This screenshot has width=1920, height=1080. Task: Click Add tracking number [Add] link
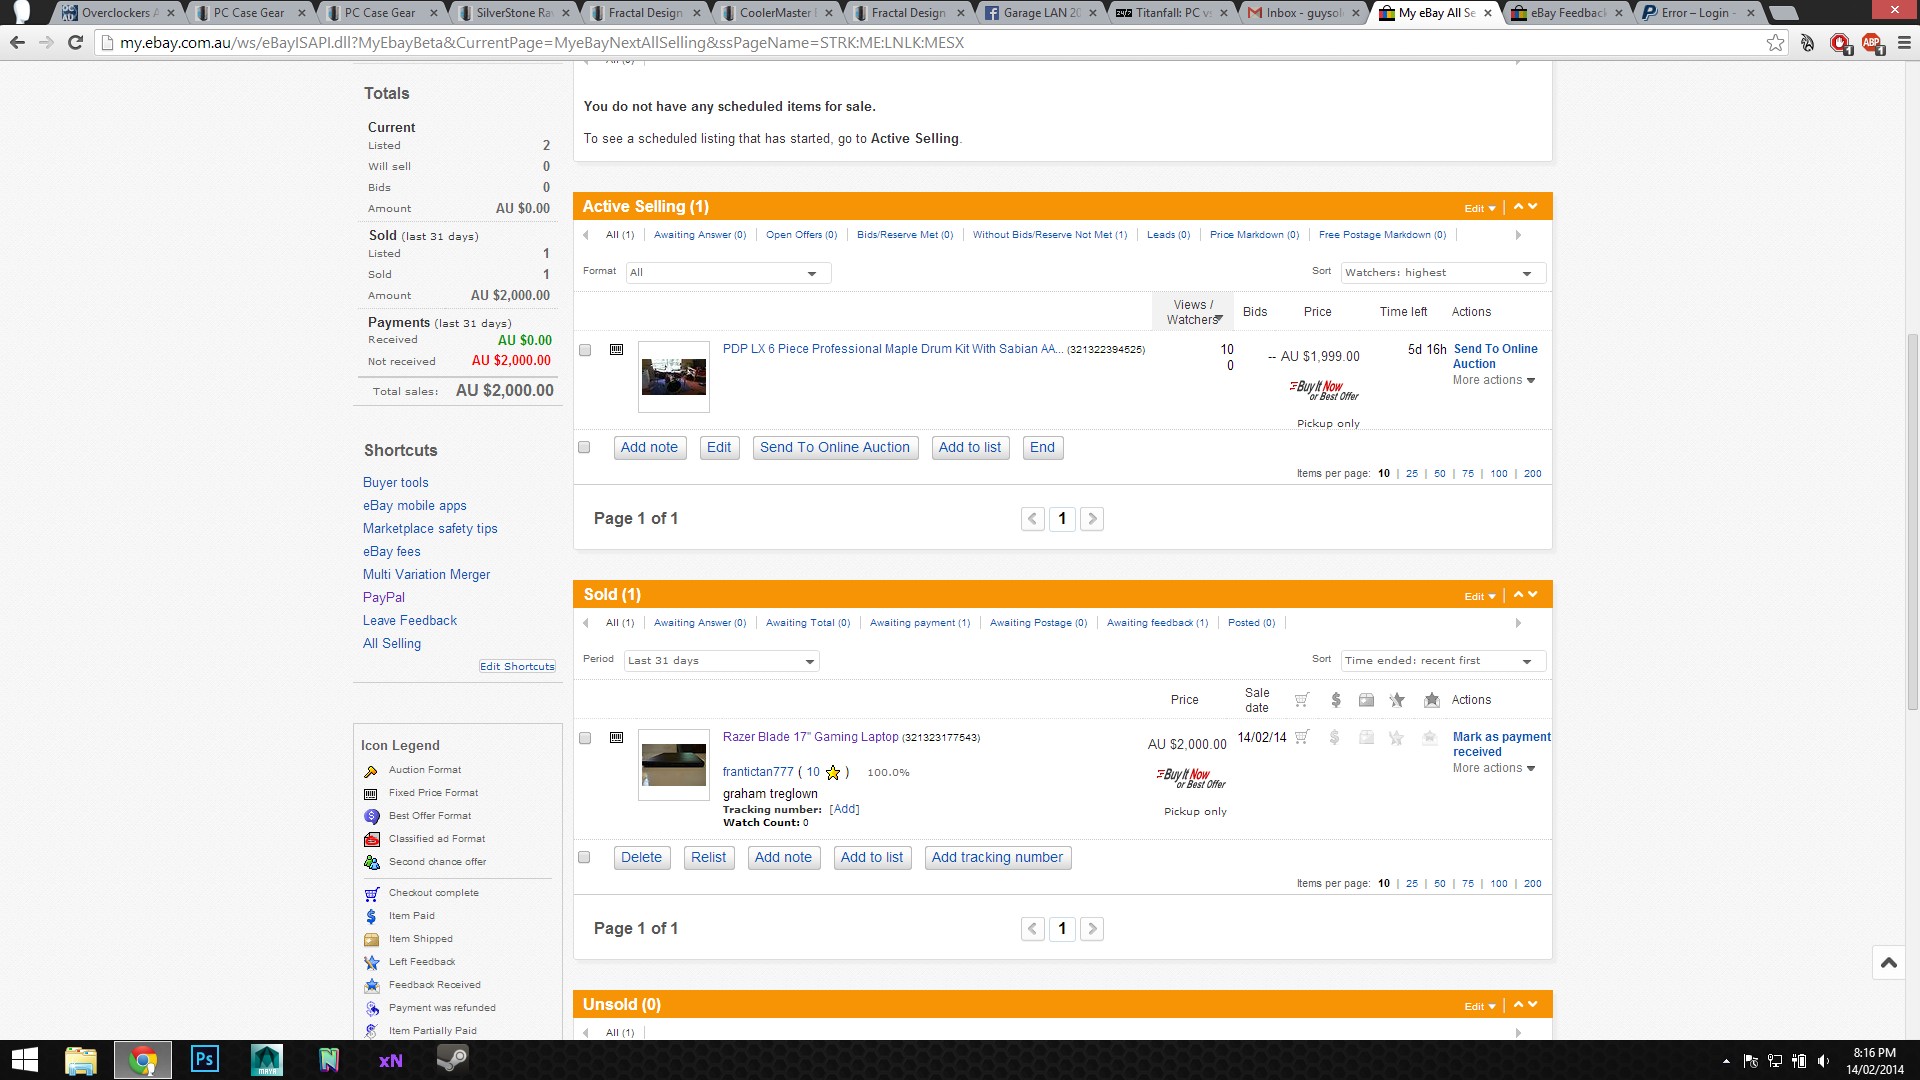point(844,809)
